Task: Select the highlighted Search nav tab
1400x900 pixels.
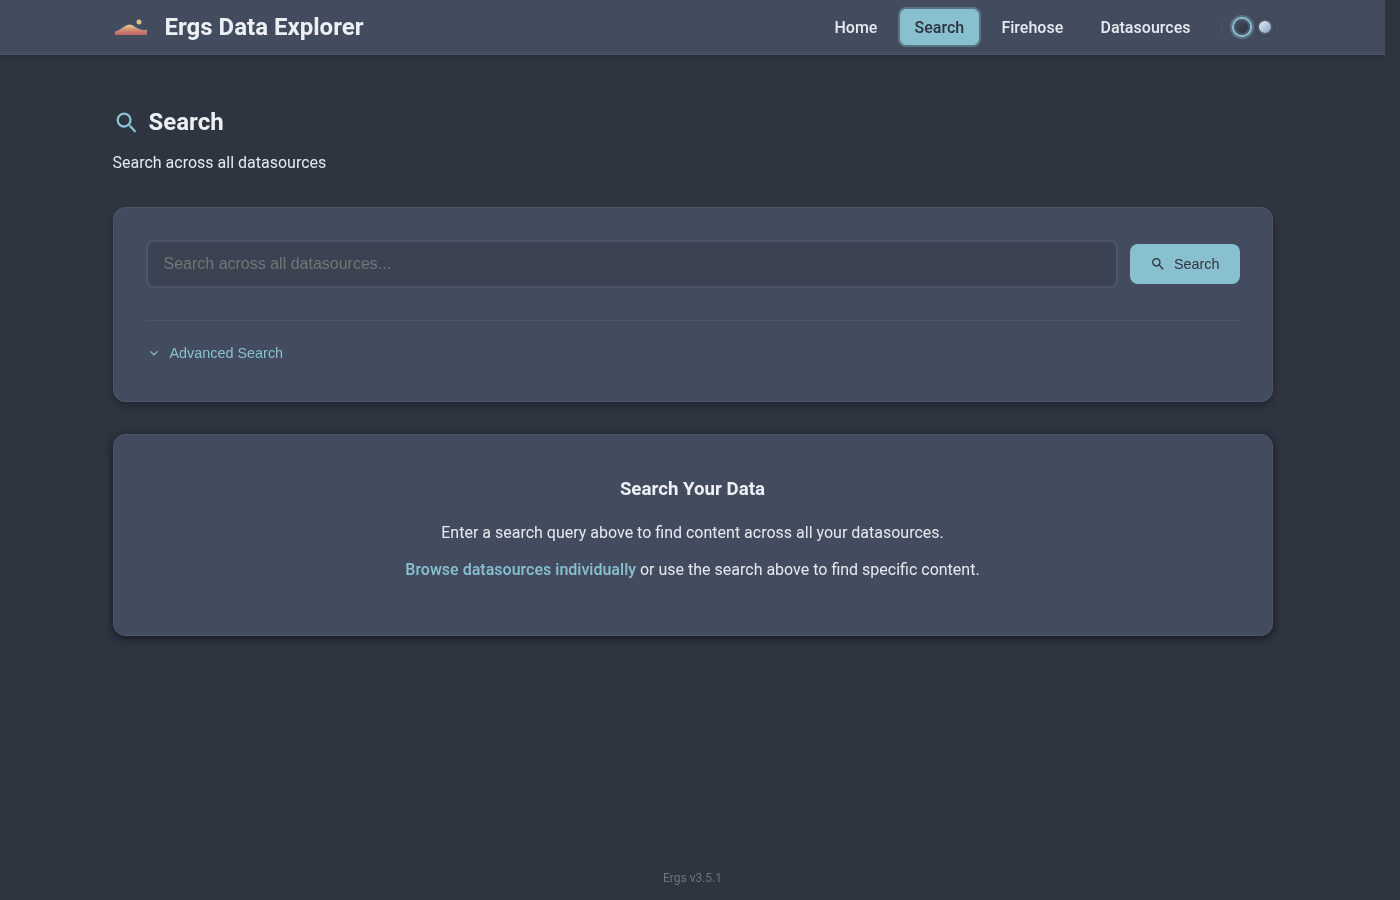Action: pyautogui.click(x=938, y=27)
